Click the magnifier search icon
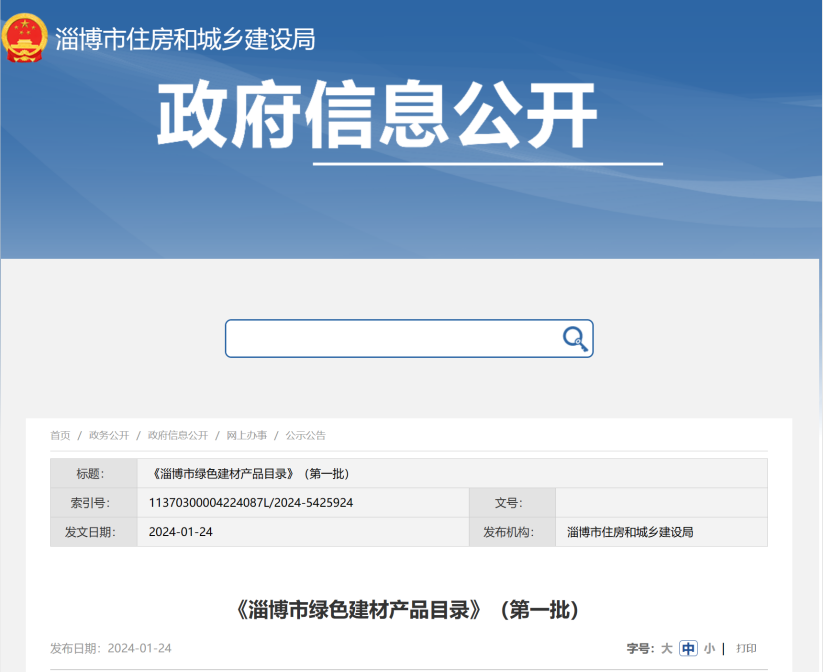The height and width of the screenshot is (672, 823). [x=575, y=339]
